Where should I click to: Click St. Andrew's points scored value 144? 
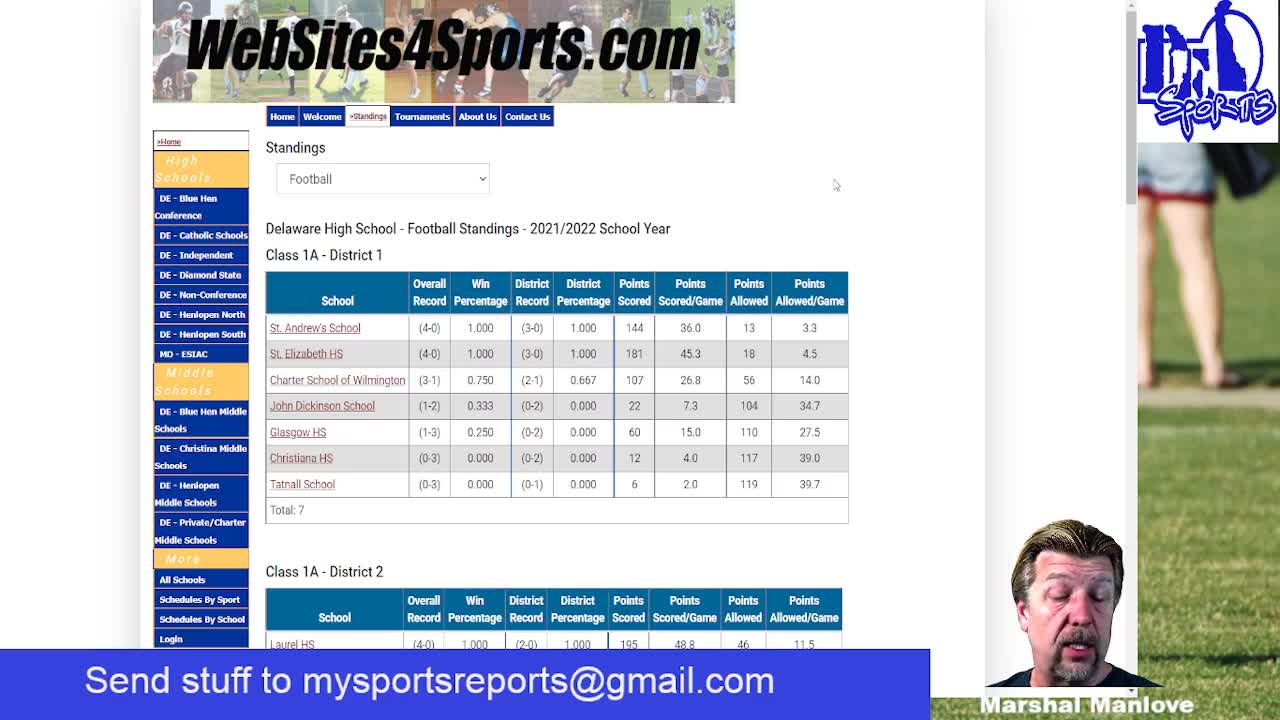pyautogui.click(x=634, y=328)
